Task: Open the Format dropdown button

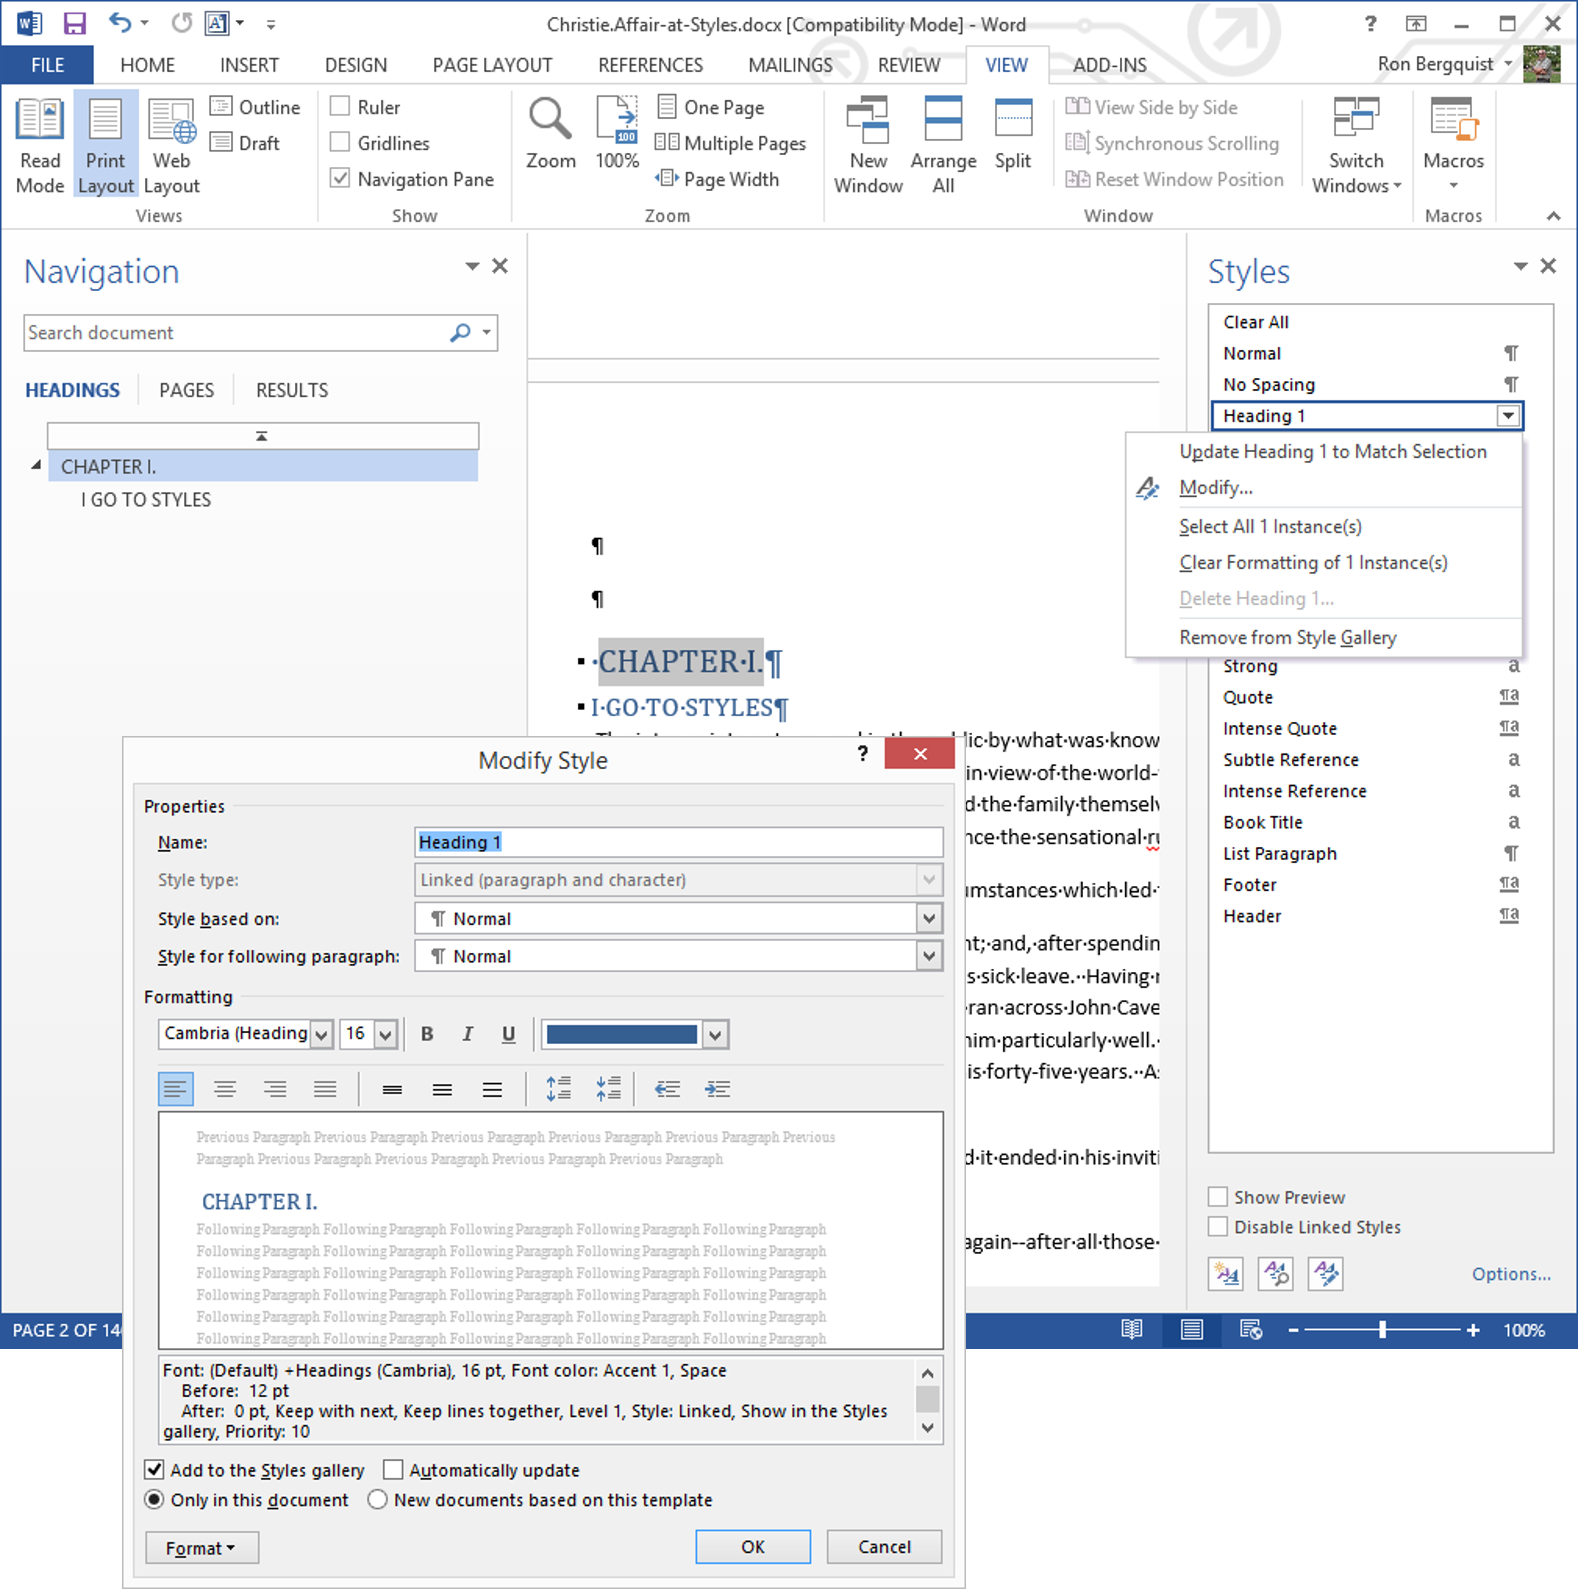Action: coord(201,1548)
